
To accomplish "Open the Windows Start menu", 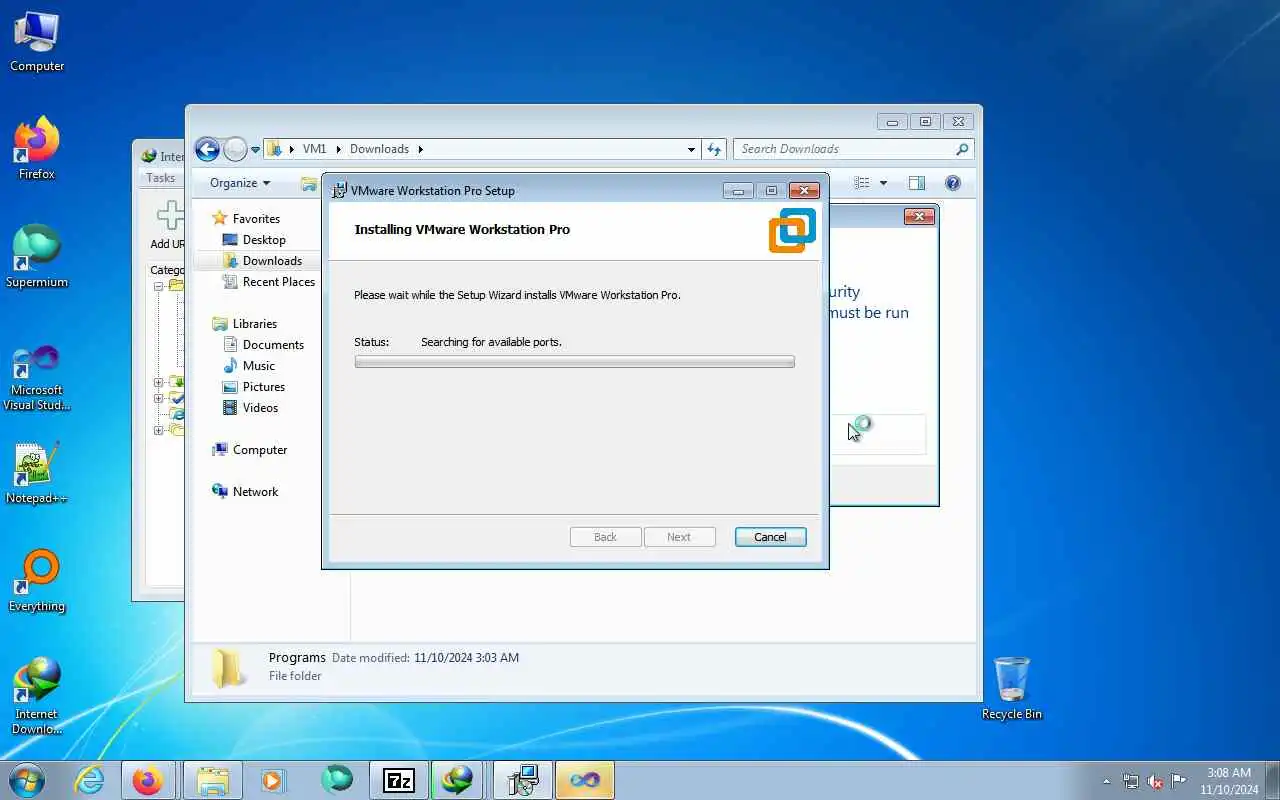I will 26,780.
